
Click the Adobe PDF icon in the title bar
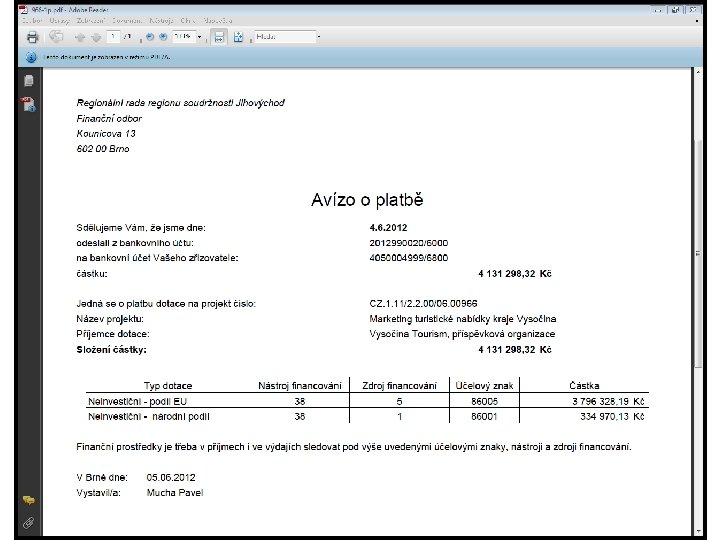pos(23,10)
